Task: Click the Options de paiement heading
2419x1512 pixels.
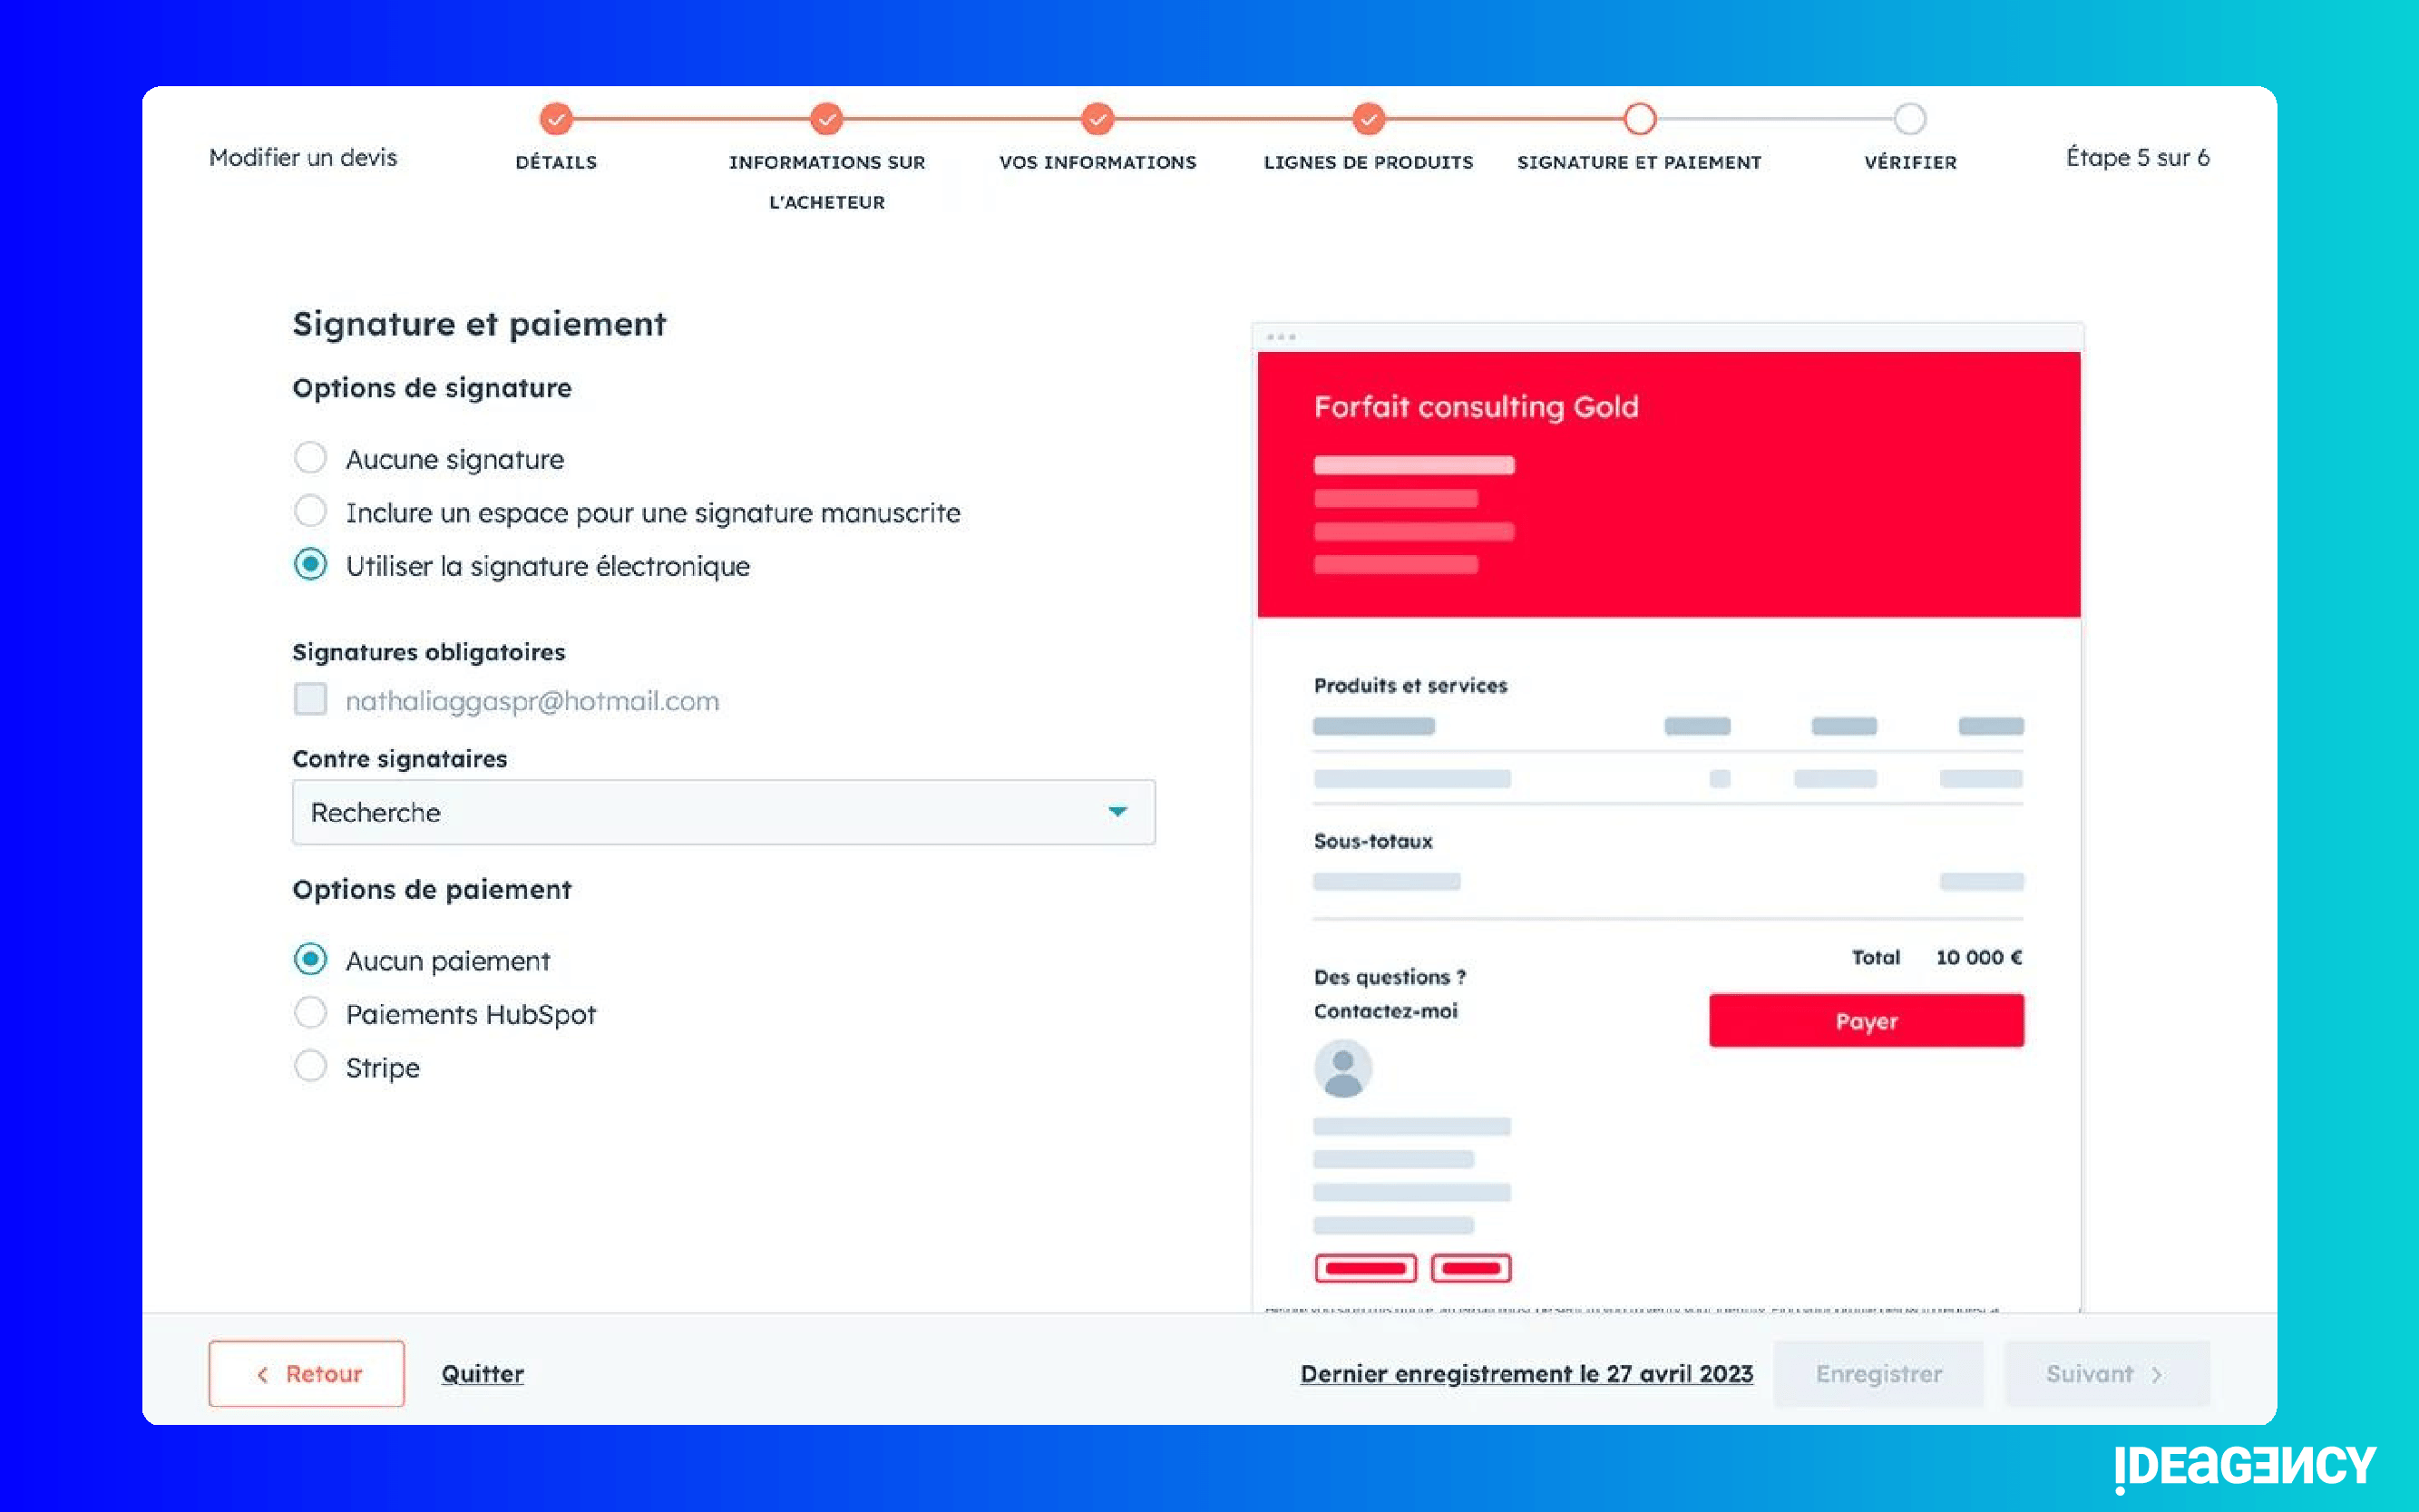Action: pyautogui.click(x=432, y=889)
